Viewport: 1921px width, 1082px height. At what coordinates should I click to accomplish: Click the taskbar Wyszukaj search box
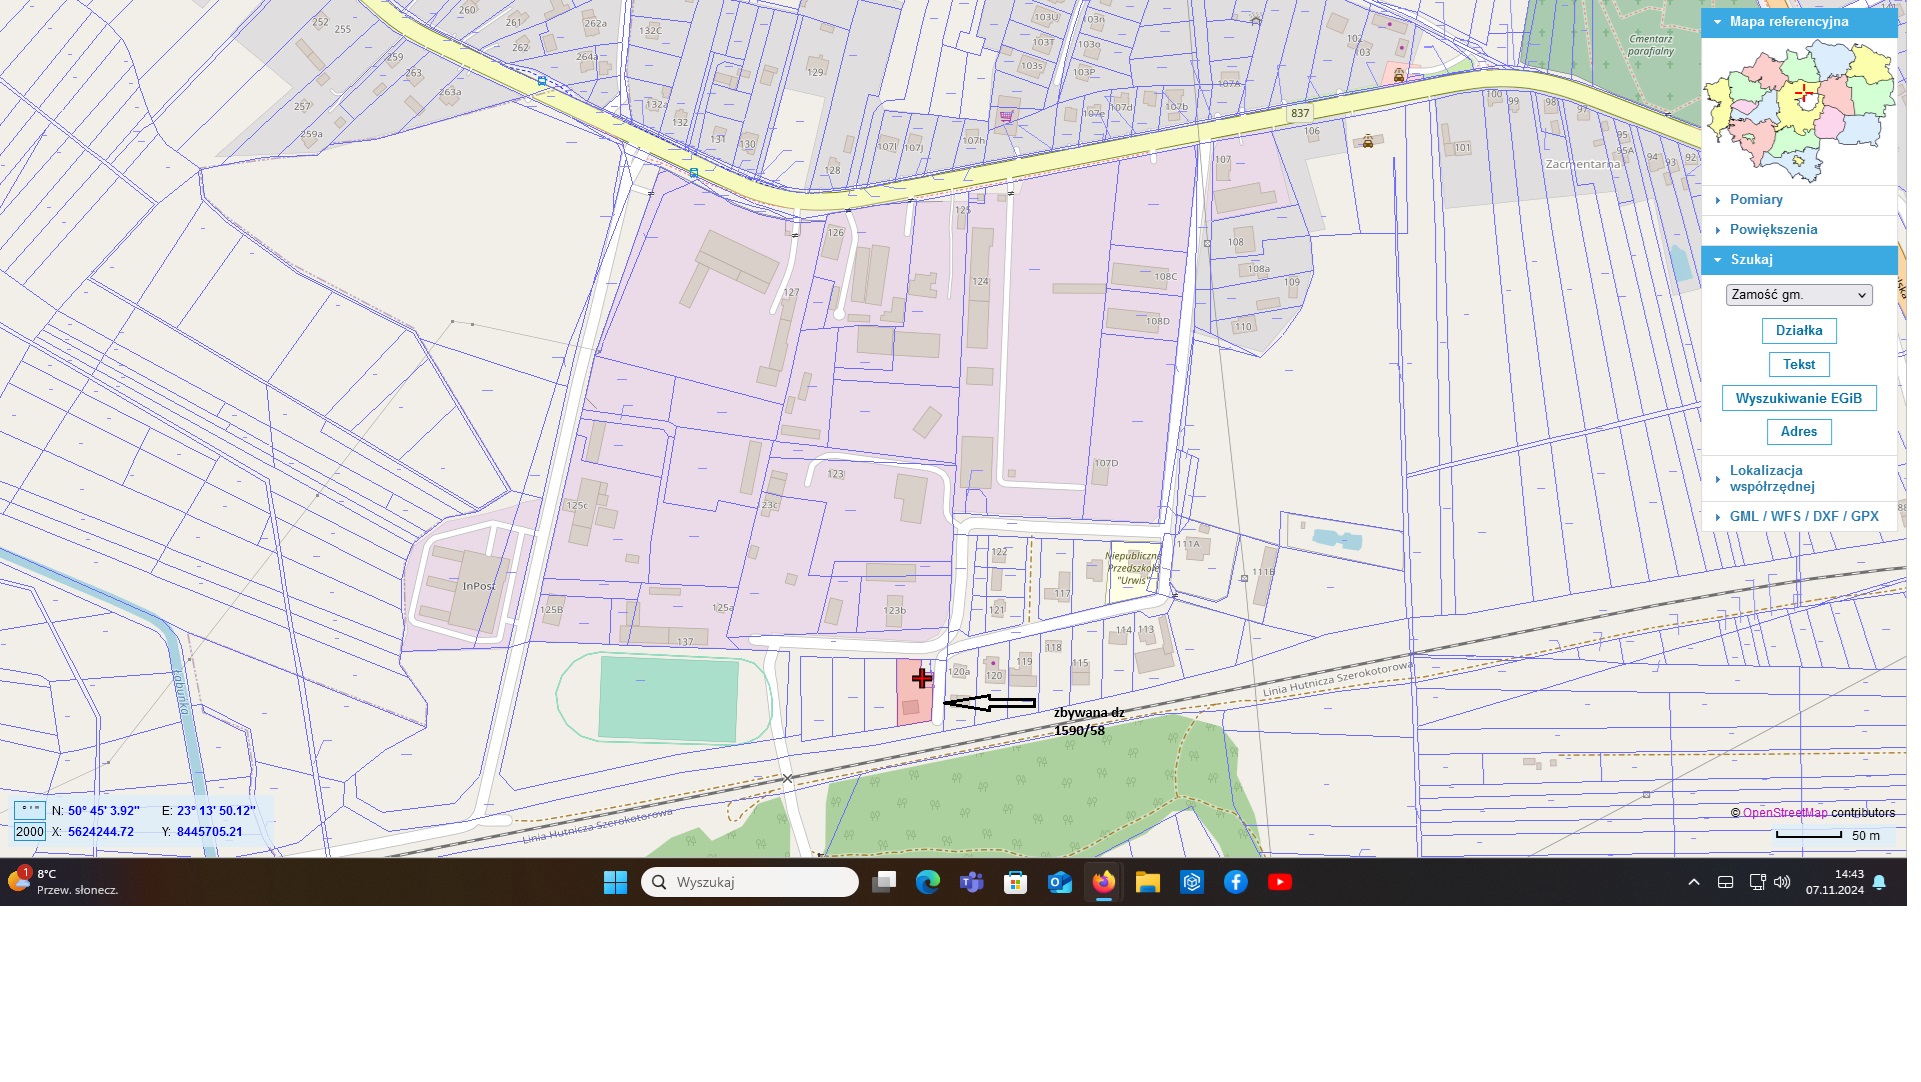click(750, 883)
